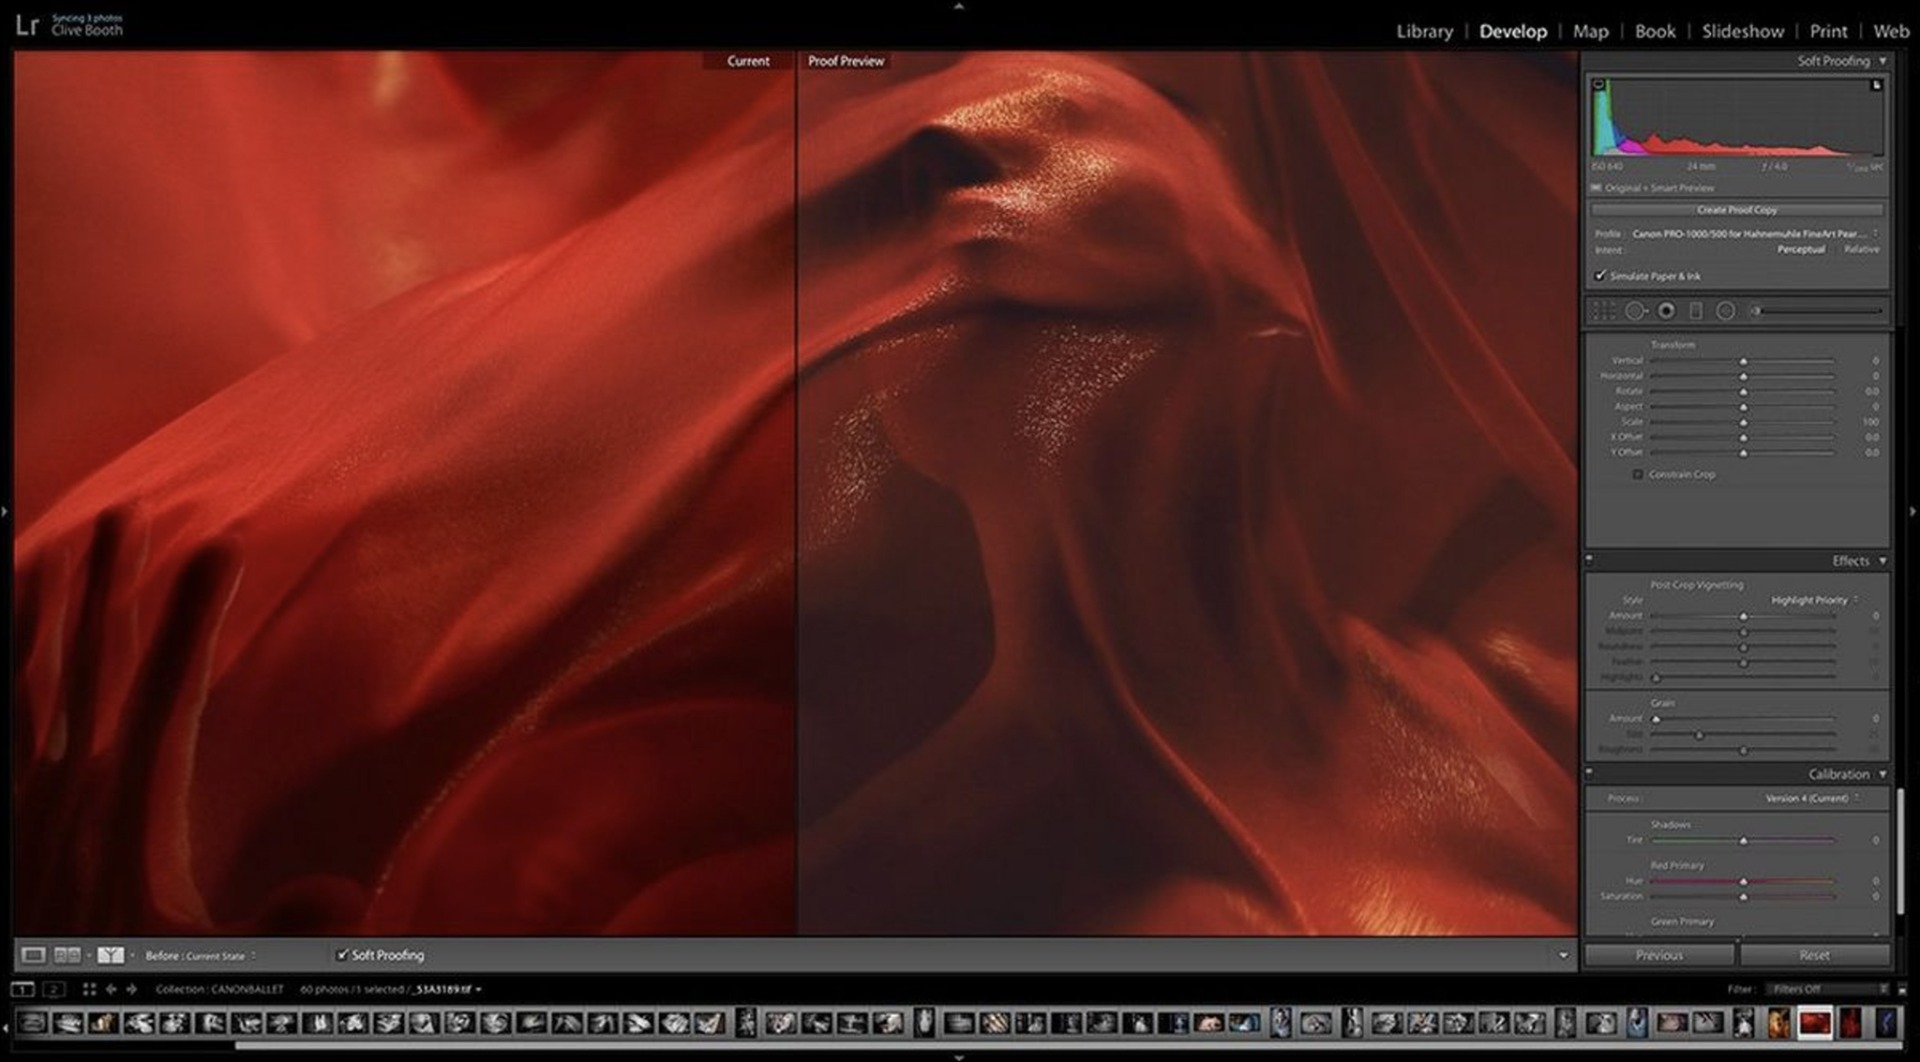
Task: Enable the Constrain Crop checkbox
Action: (x=1638, y=475)
